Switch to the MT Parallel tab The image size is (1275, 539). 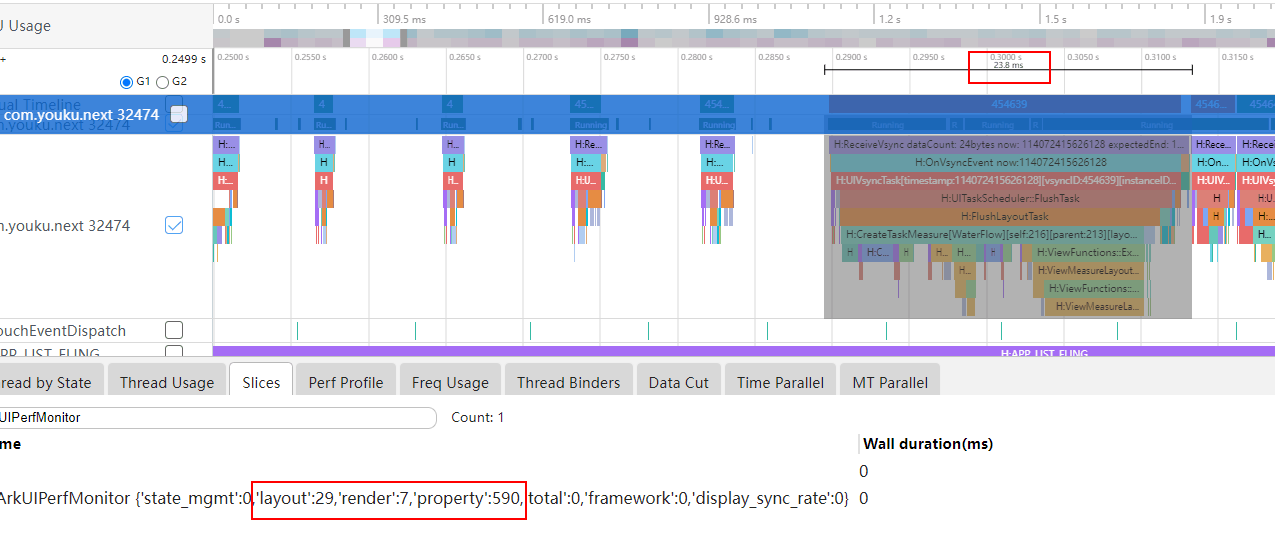click(889, 382)
